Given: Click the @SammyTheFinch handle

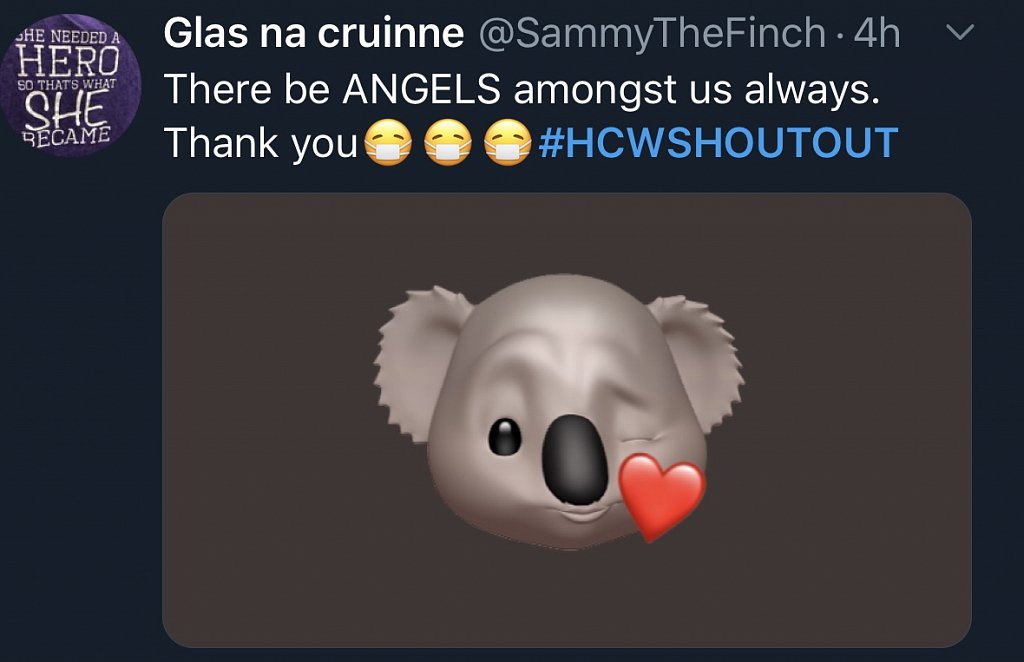Looking at the screenshot, I should 652,35.
